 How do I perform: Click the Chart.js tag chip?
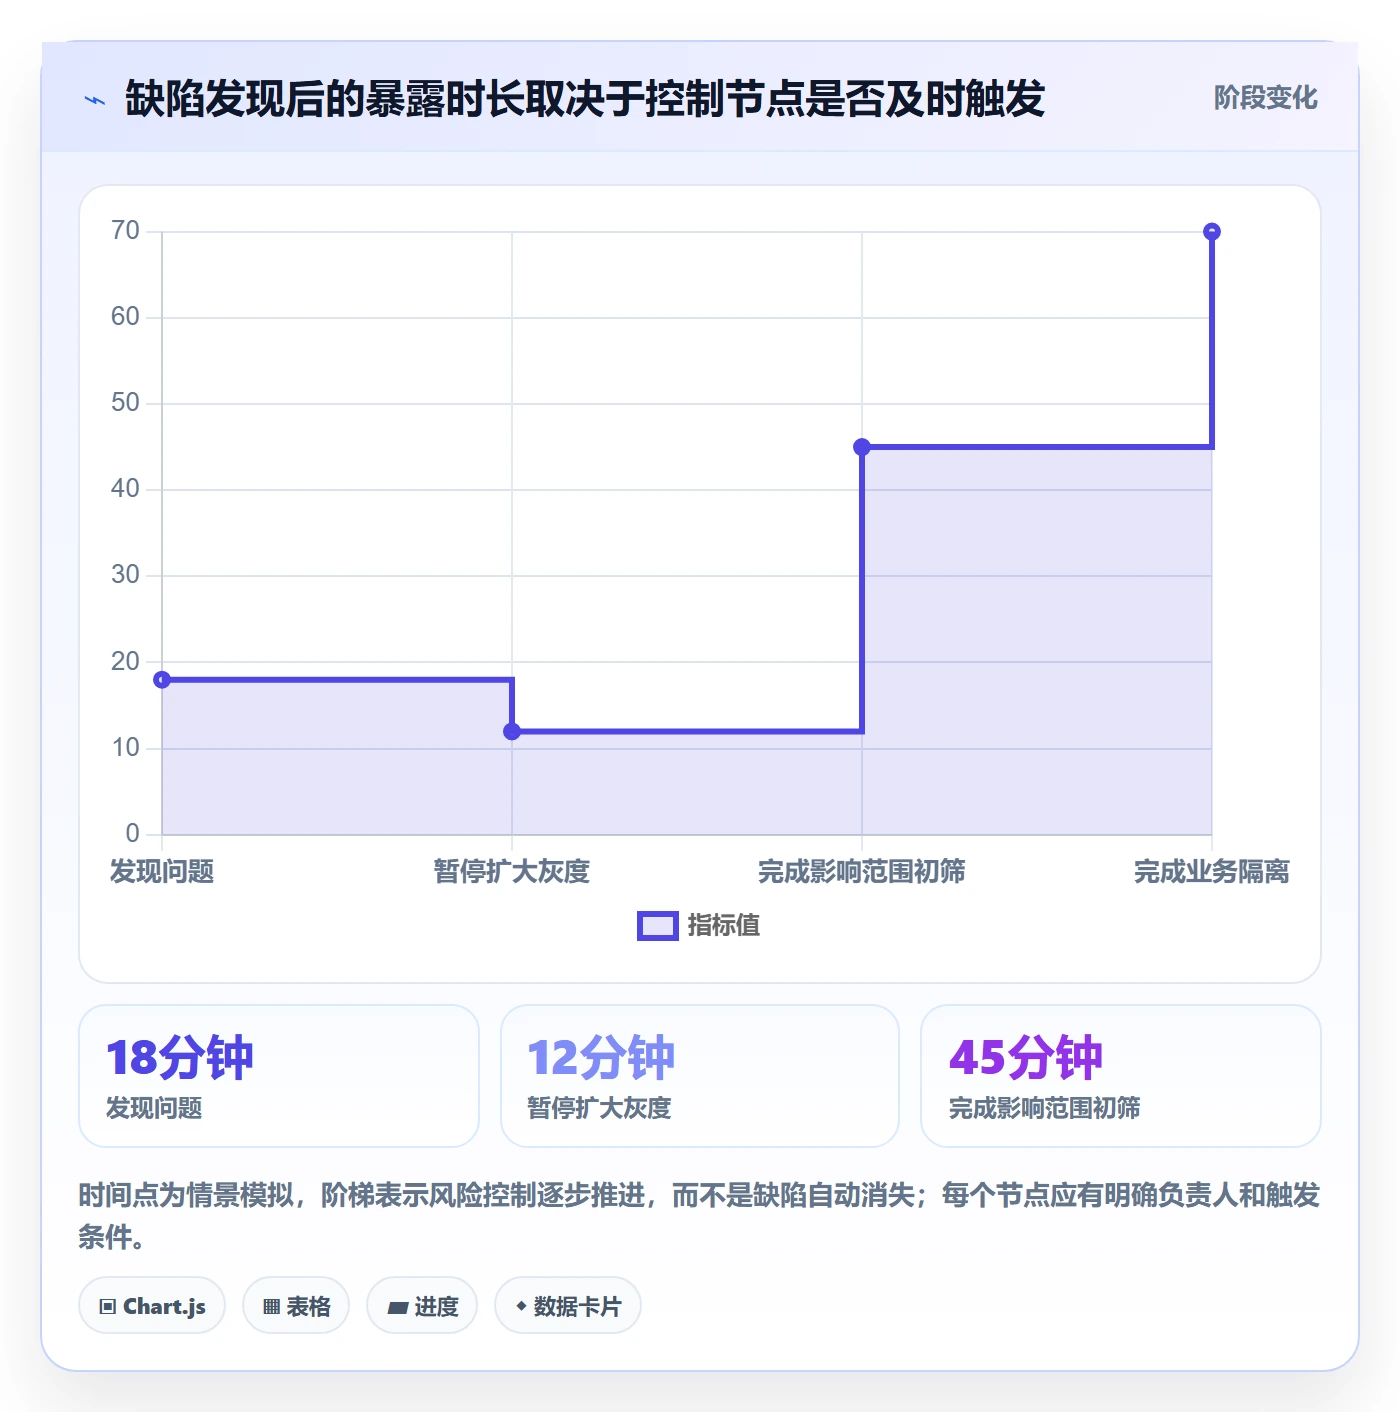(x=152, y=1306)
